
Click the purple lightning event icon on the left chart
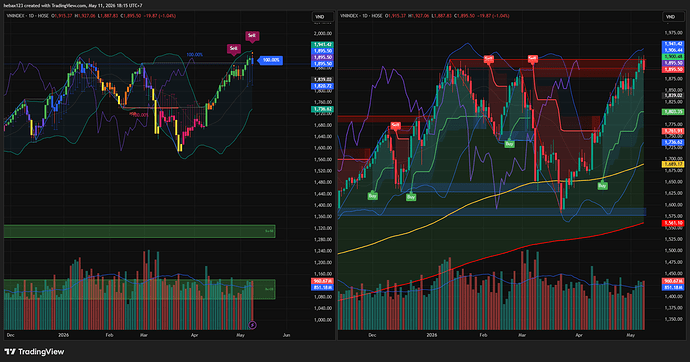[x=252, y=325]
